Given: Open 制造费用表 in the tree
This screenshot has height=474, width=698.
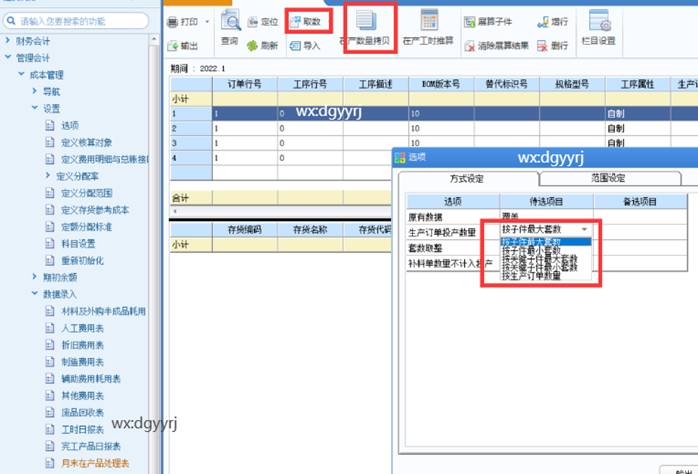Looking at the screenshot, I should pos(82,362).
